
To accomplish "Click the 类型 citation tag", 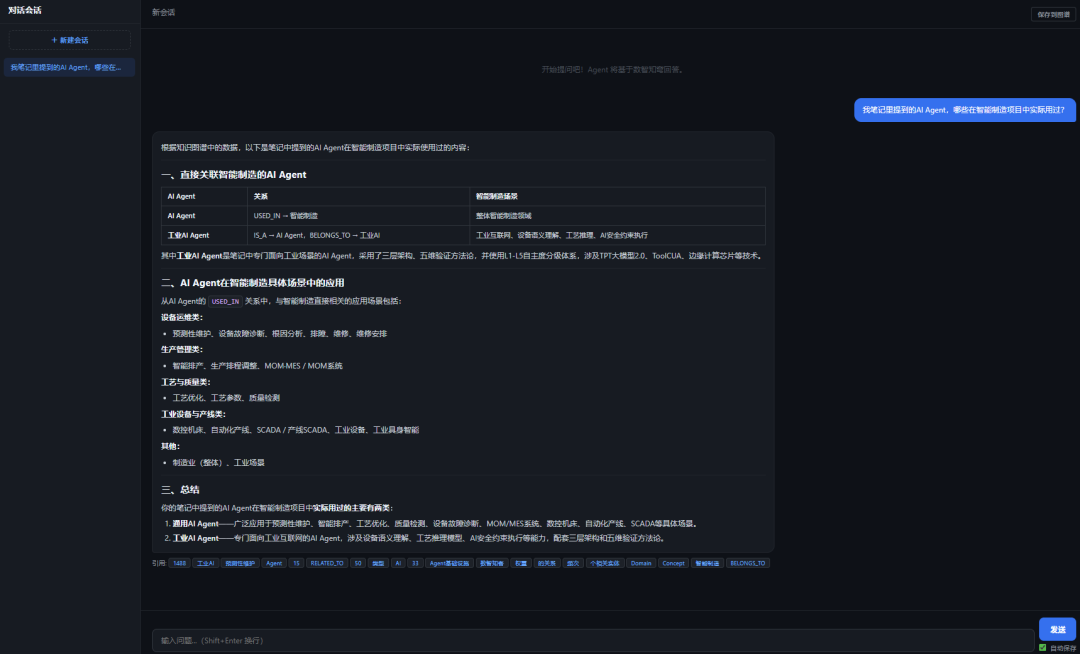I will tap(378, 563).
